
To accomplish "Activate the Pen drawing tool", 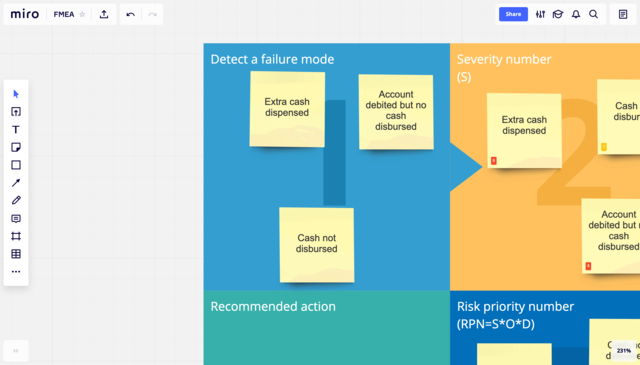I will pyautogui.click(x=16, y=200).
